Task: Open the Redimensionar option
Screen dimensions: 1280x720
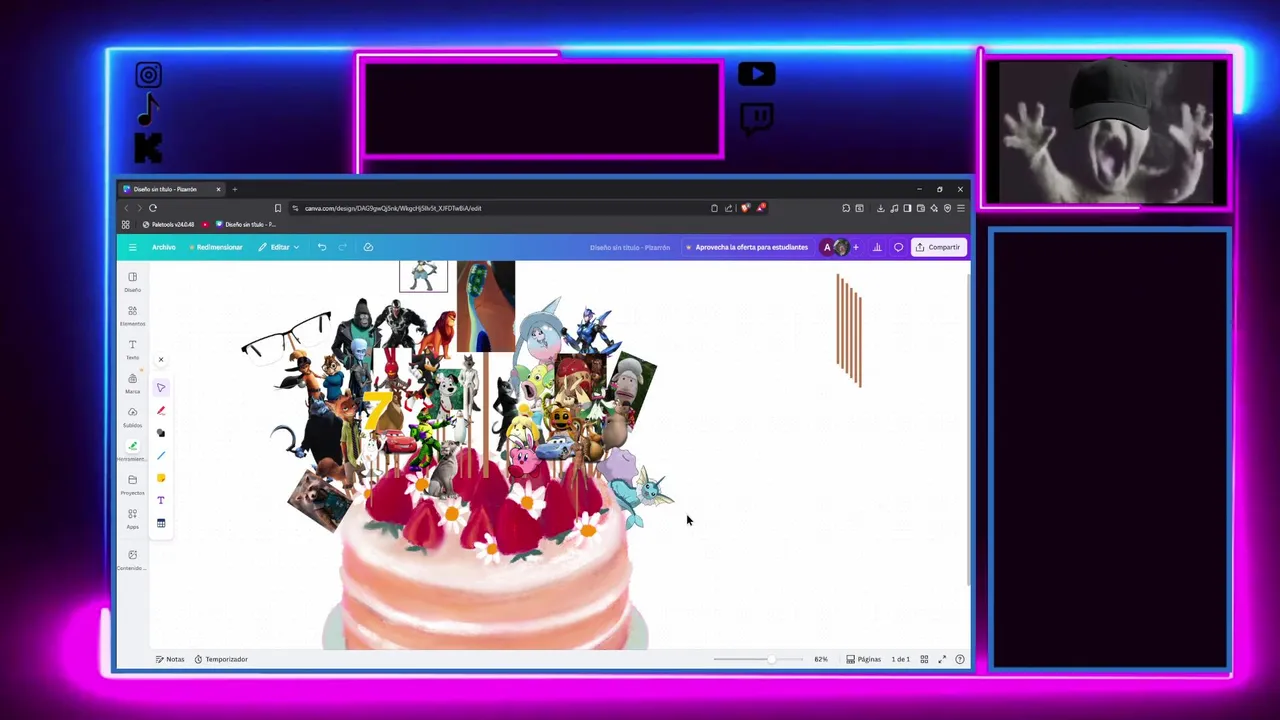Action: point(215,247)
